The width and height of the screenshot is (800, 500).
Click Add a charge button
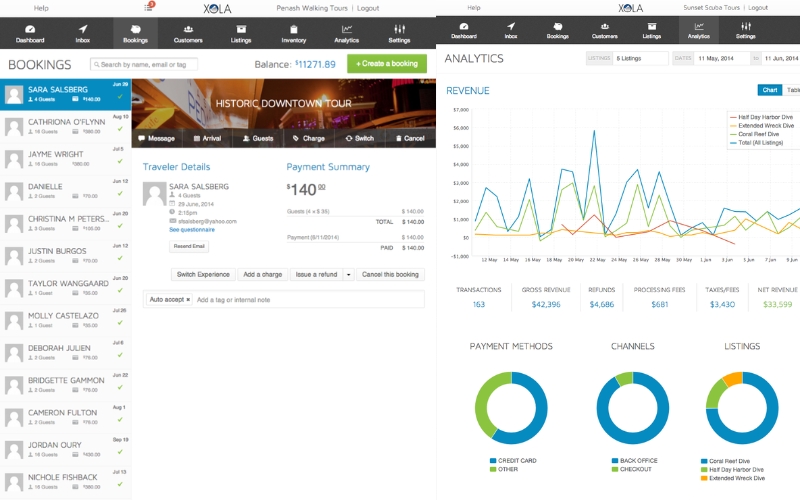coord(263,274)
